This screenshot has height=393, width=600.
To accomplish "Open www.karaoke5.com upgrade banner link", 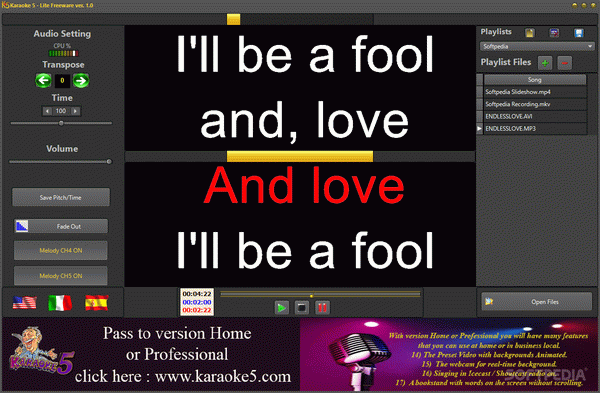I will click(x=223, y=377).
